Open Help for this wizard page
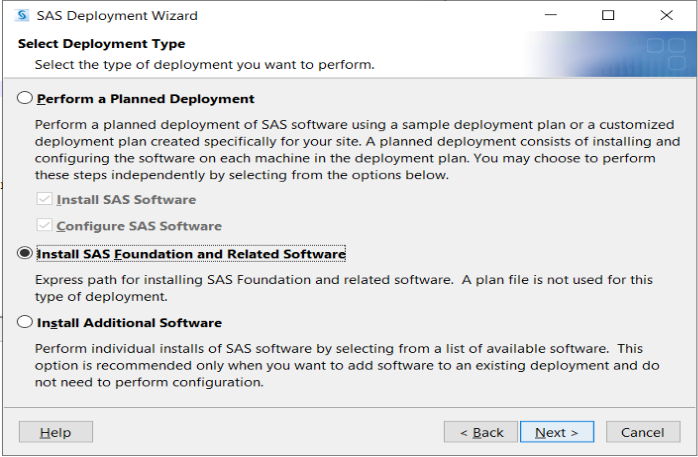 (56, 432)
